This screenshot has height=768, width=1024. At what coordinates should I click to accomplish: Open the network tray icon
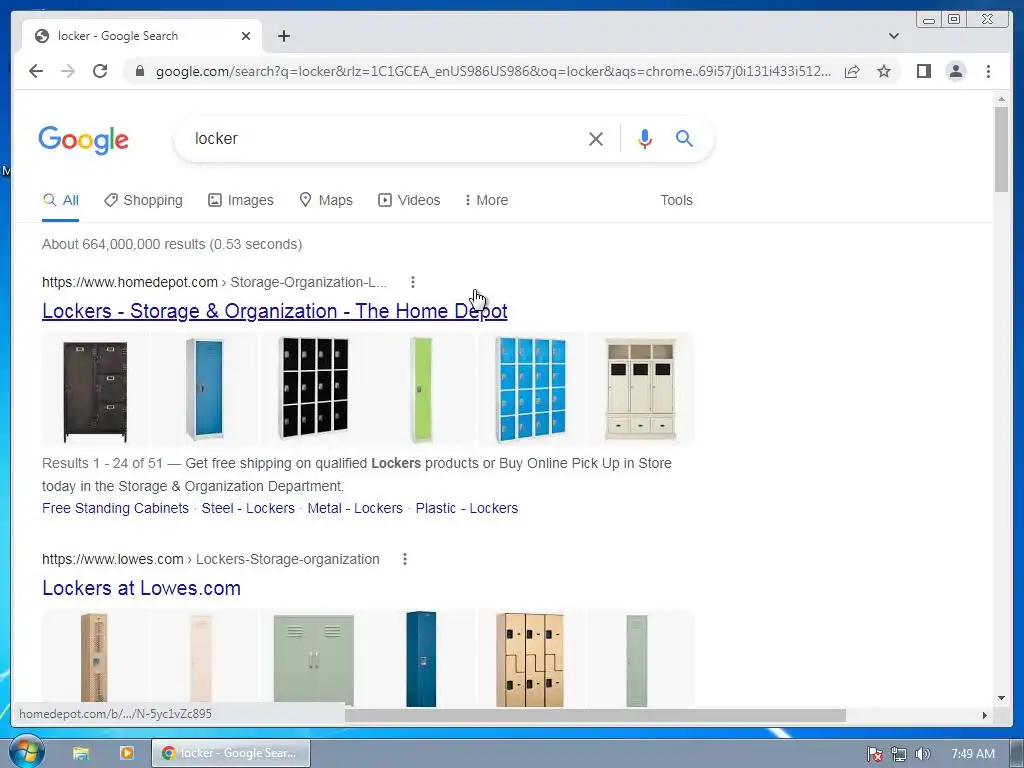point(899,754)
